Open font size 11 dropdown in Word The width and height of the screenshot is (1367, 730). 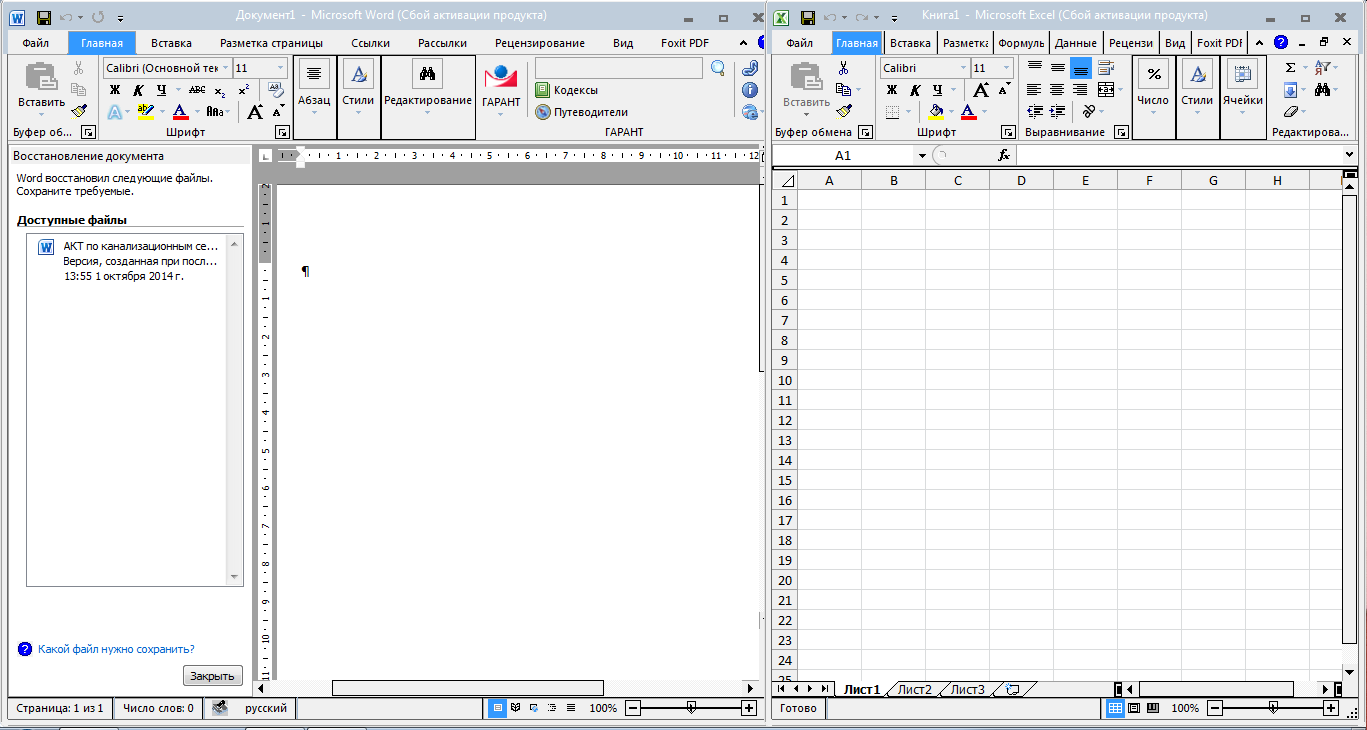tap(279, 68)
